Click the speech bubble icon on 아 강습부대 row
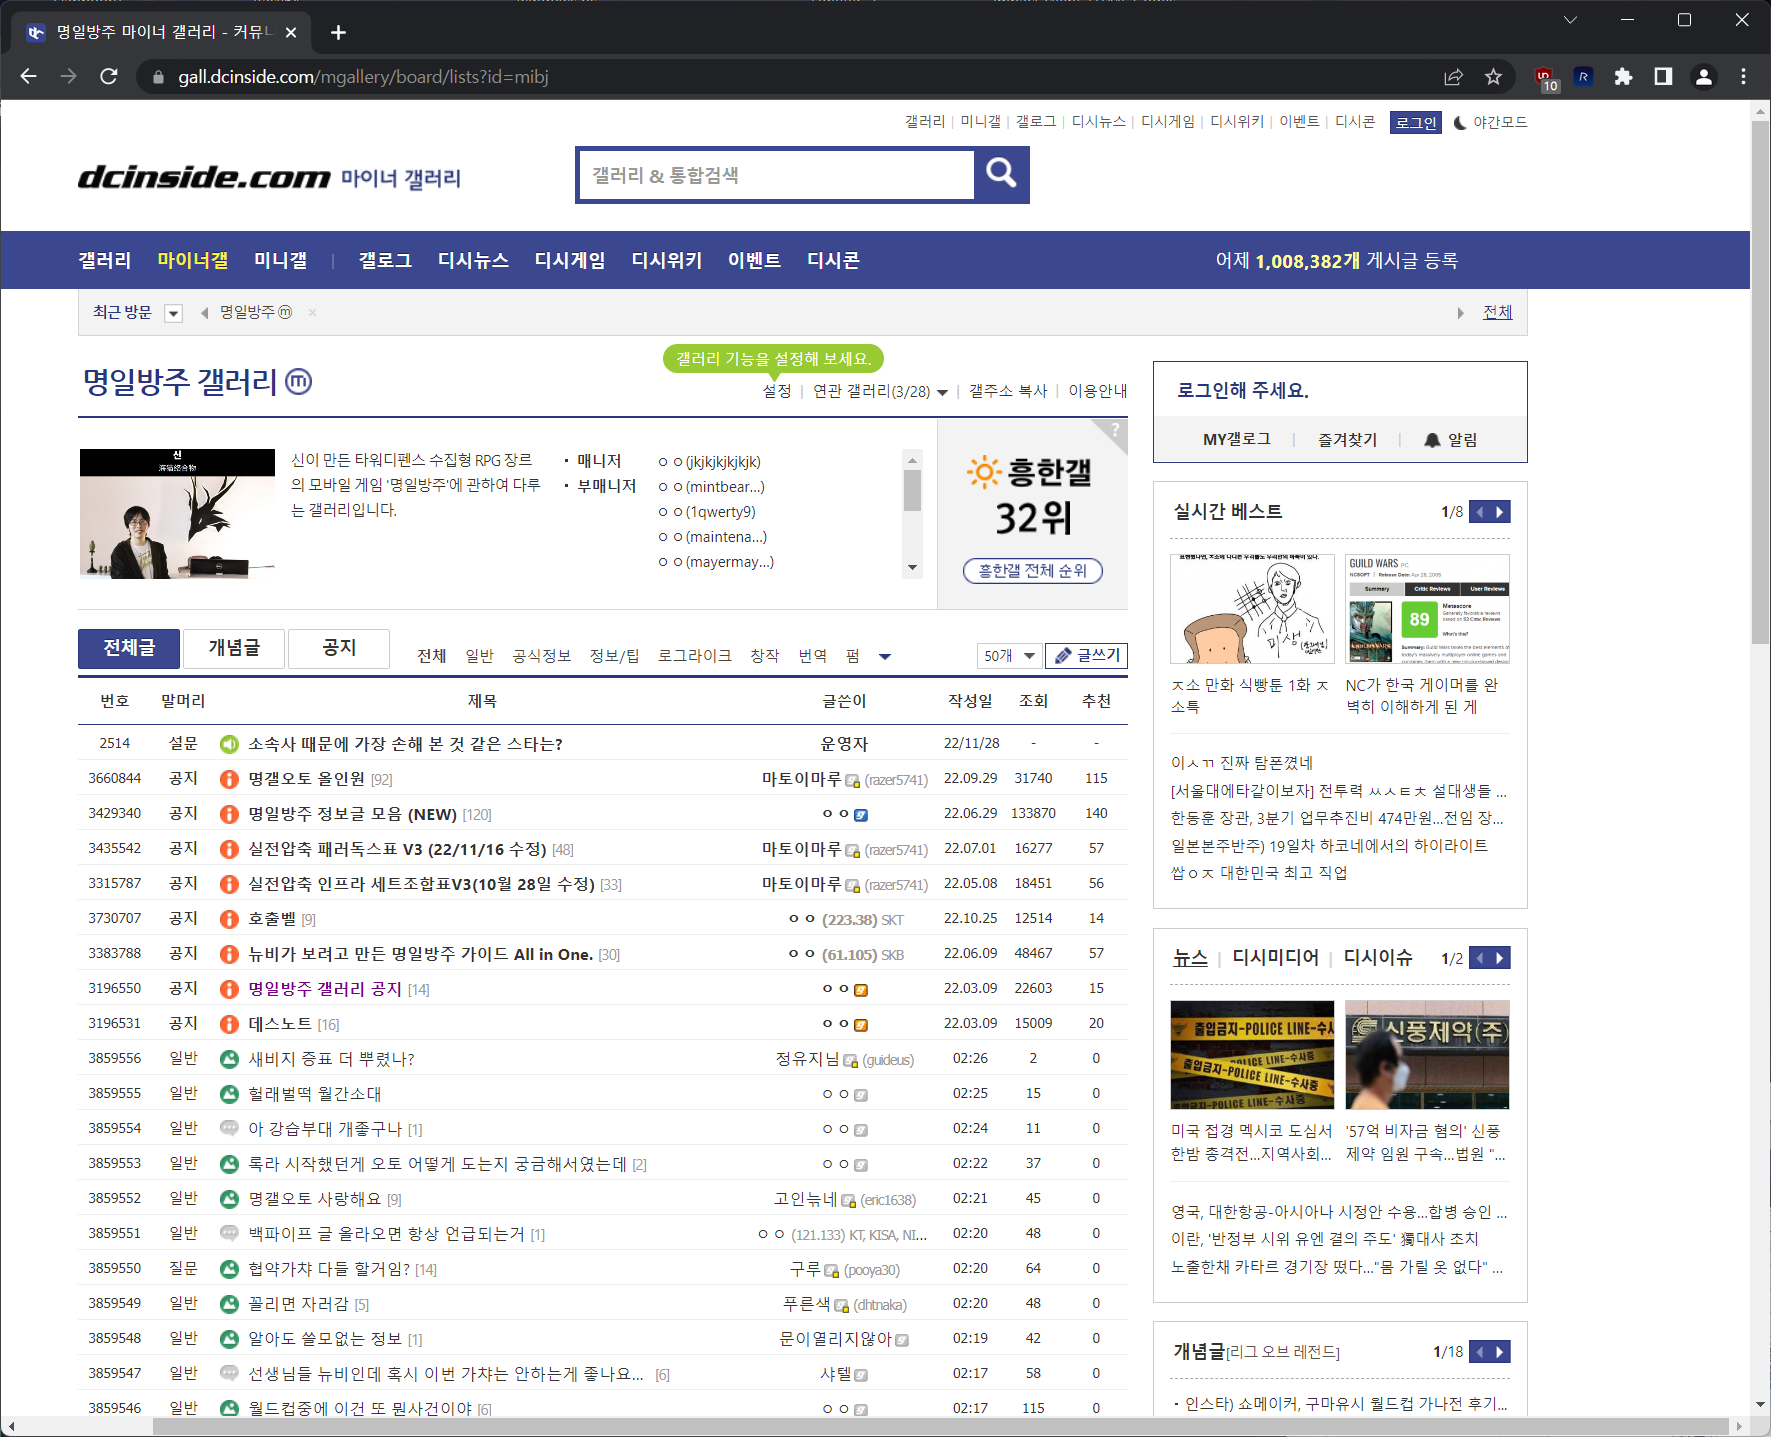 click(x=229, y=1128)
